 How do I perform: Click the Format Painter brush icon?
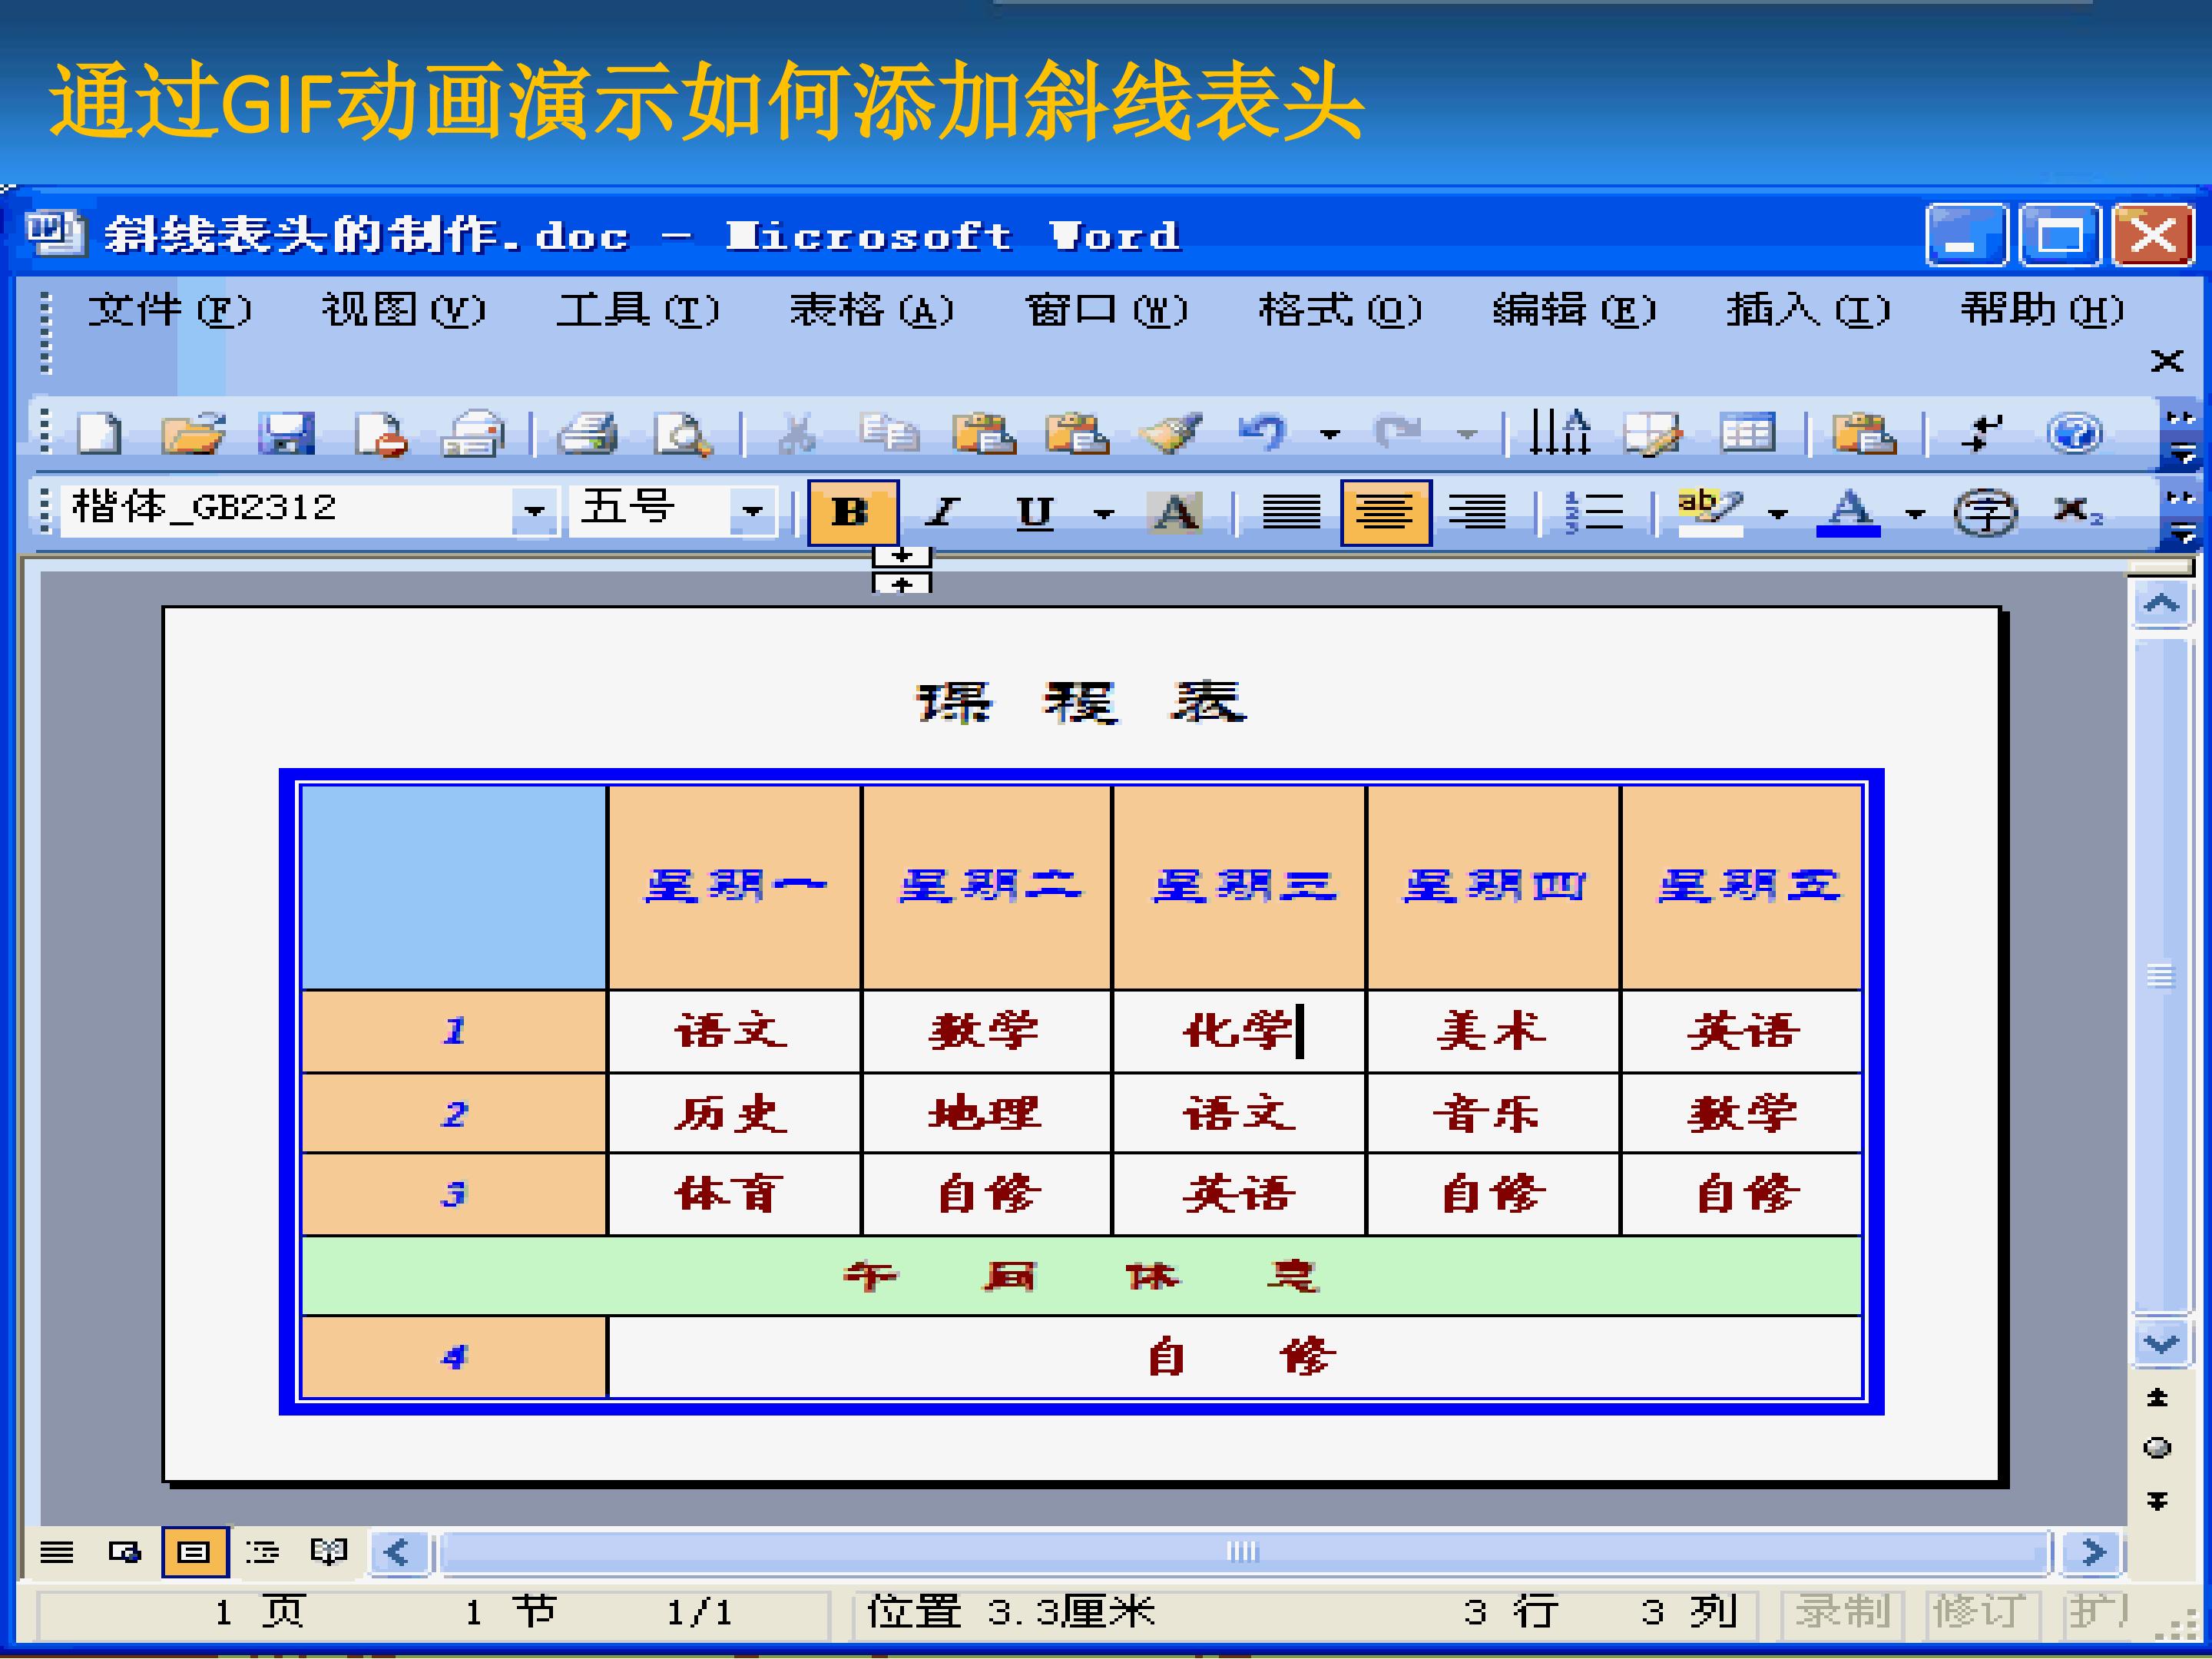click(1170, 434)
